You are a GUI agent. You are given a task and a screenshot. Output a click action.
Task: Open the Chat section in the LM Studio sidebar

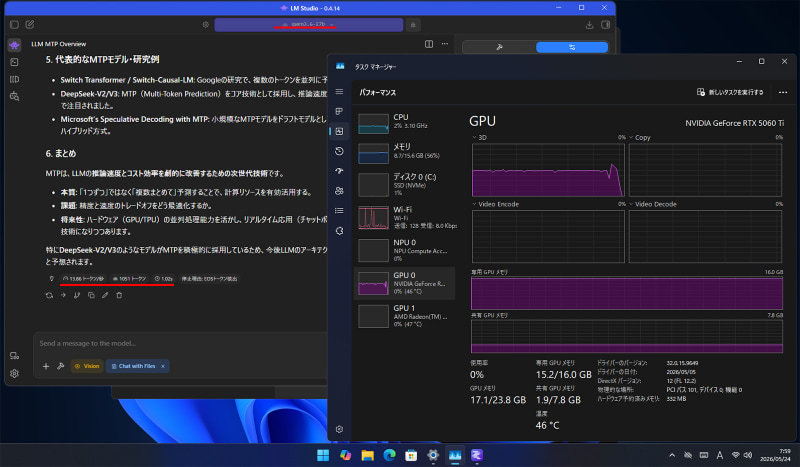14,45
